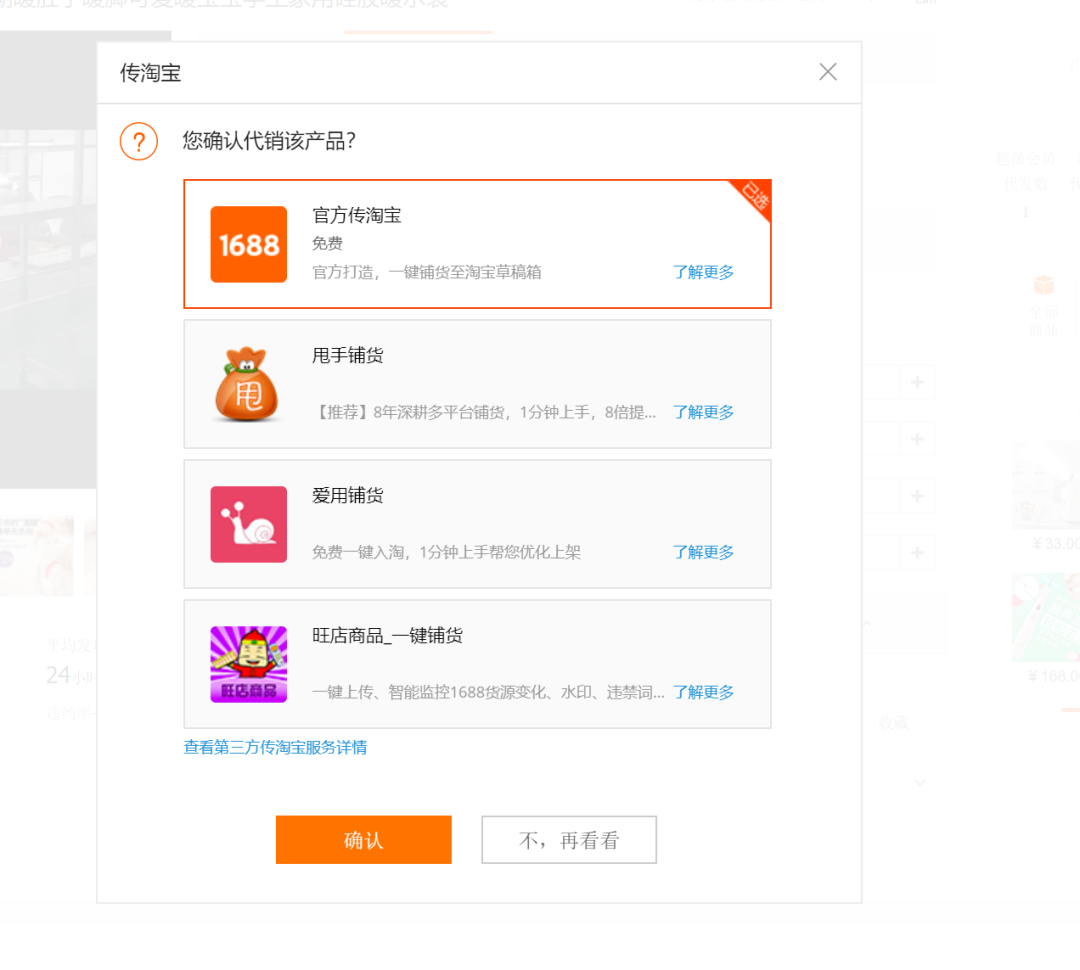Click the 1688 orange logo icon
The height and width of the screenshot is (970, 1080).
[x=248, y=244]
